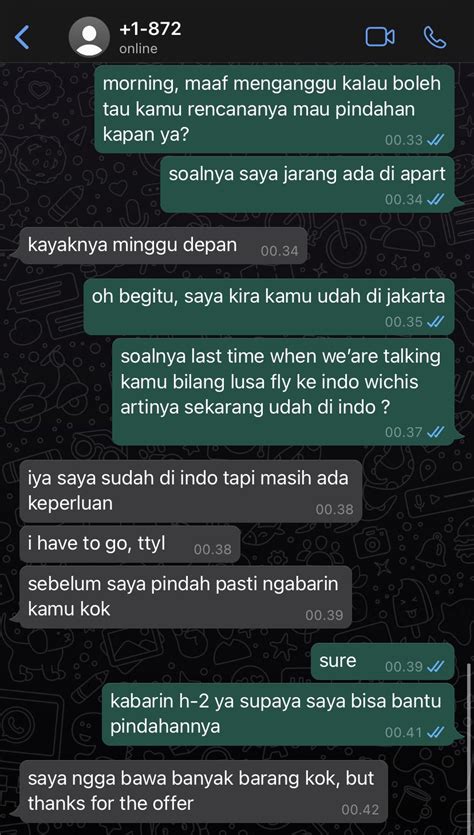
Task: Tap the 'kabarin h-2 ya' message
Action: point(278,714)
